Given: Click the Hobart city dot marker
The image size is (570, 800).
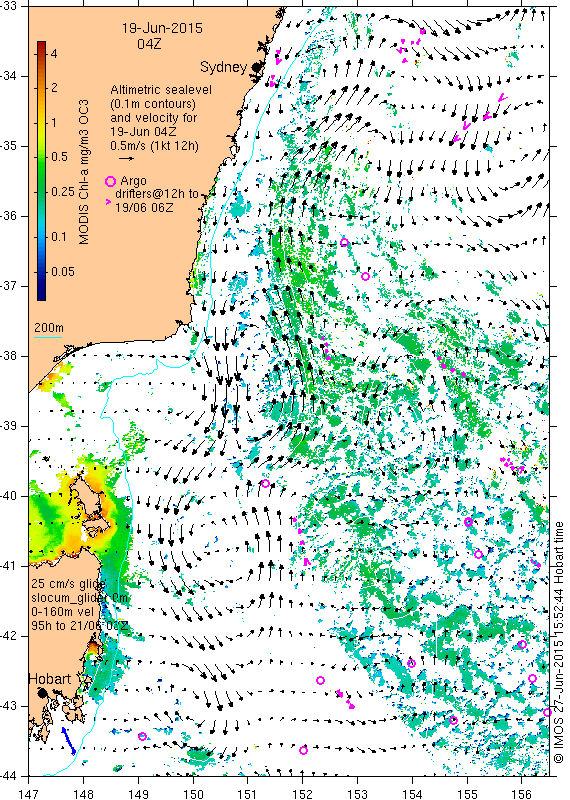Looking at the screenshot, I should pyautogui.click(x=42, y=693).
